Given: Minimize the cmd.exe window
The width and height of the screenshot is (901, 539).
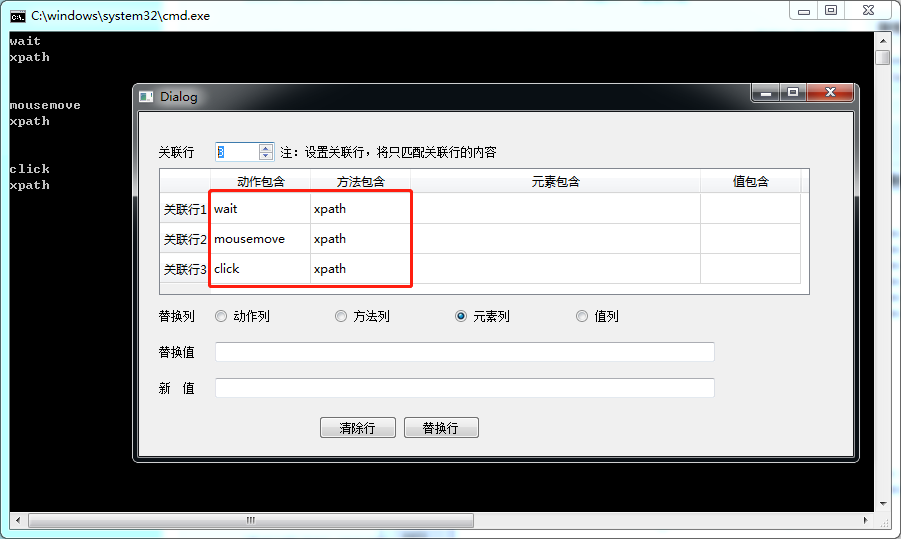Looking at the screenshot, I should pyautogui.click(x=804, y=10).
